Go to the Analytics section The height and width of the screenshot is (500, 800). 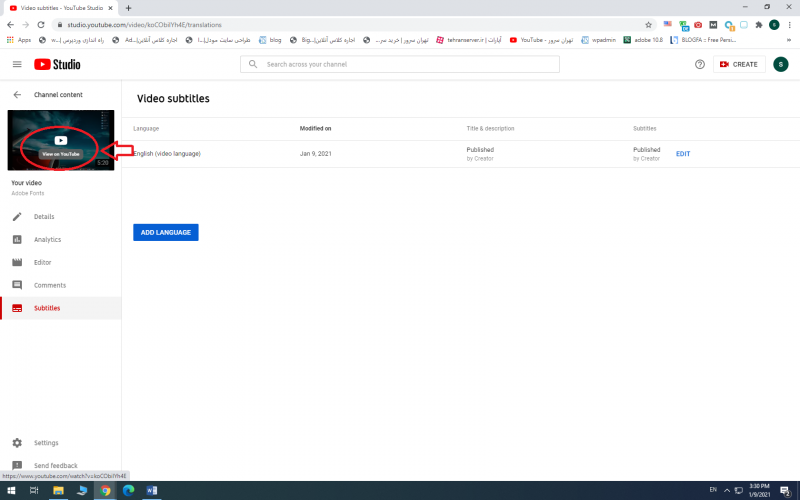[x=47, y=239]
